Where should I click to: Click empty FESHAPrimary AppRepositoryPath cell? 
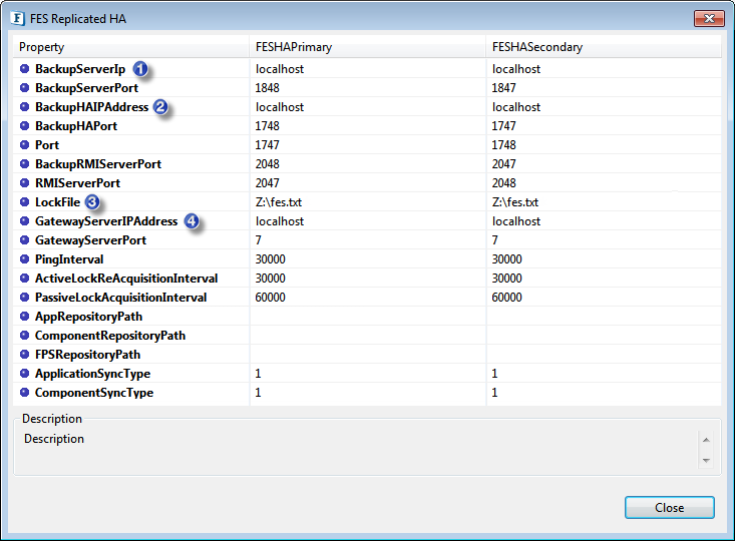click(x=368, y=316)
